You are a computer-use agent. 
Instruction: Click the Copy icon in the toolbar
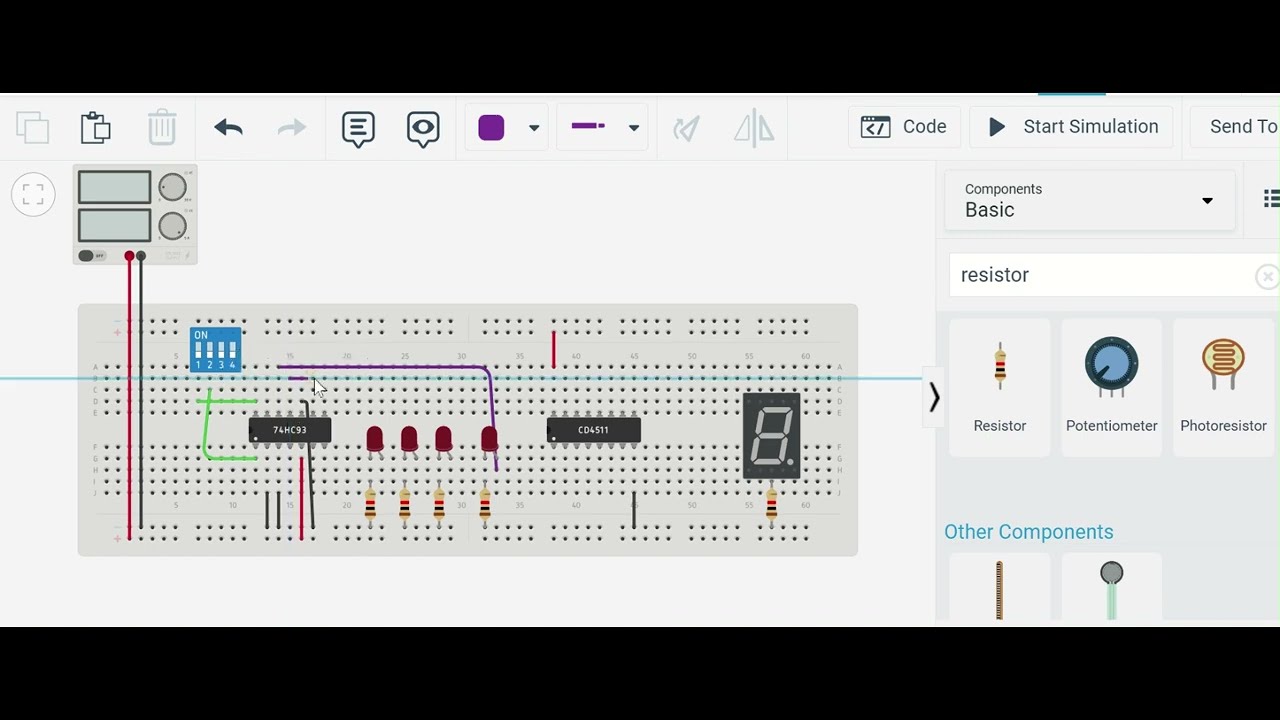[x=33, y=127]
